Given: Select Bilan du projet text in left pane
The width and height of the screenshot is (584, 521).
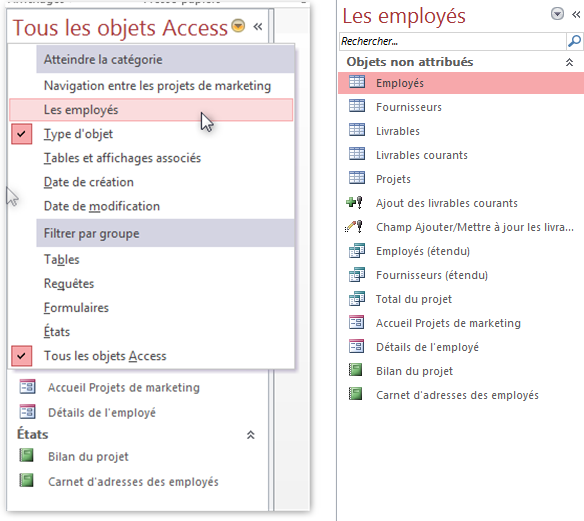Looking at the screenshot, I should point(88,457).
